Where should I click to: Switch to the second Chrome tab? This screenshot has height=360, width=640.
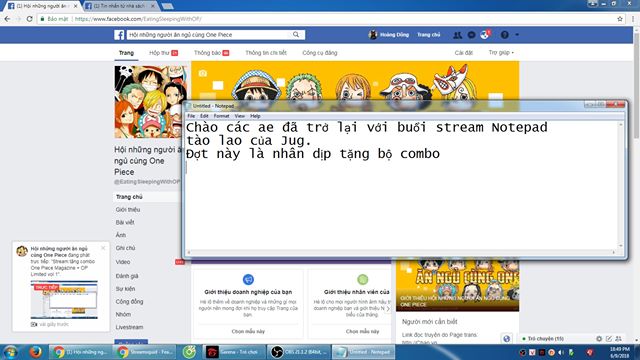pos(120,6)
